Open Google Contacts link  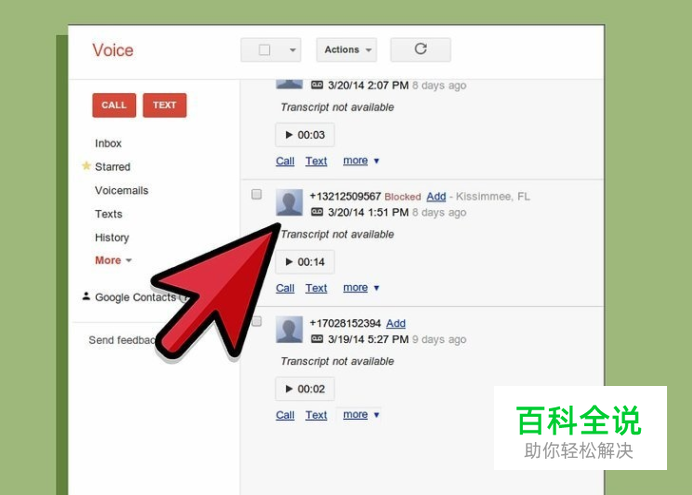[x=135, y=297]
